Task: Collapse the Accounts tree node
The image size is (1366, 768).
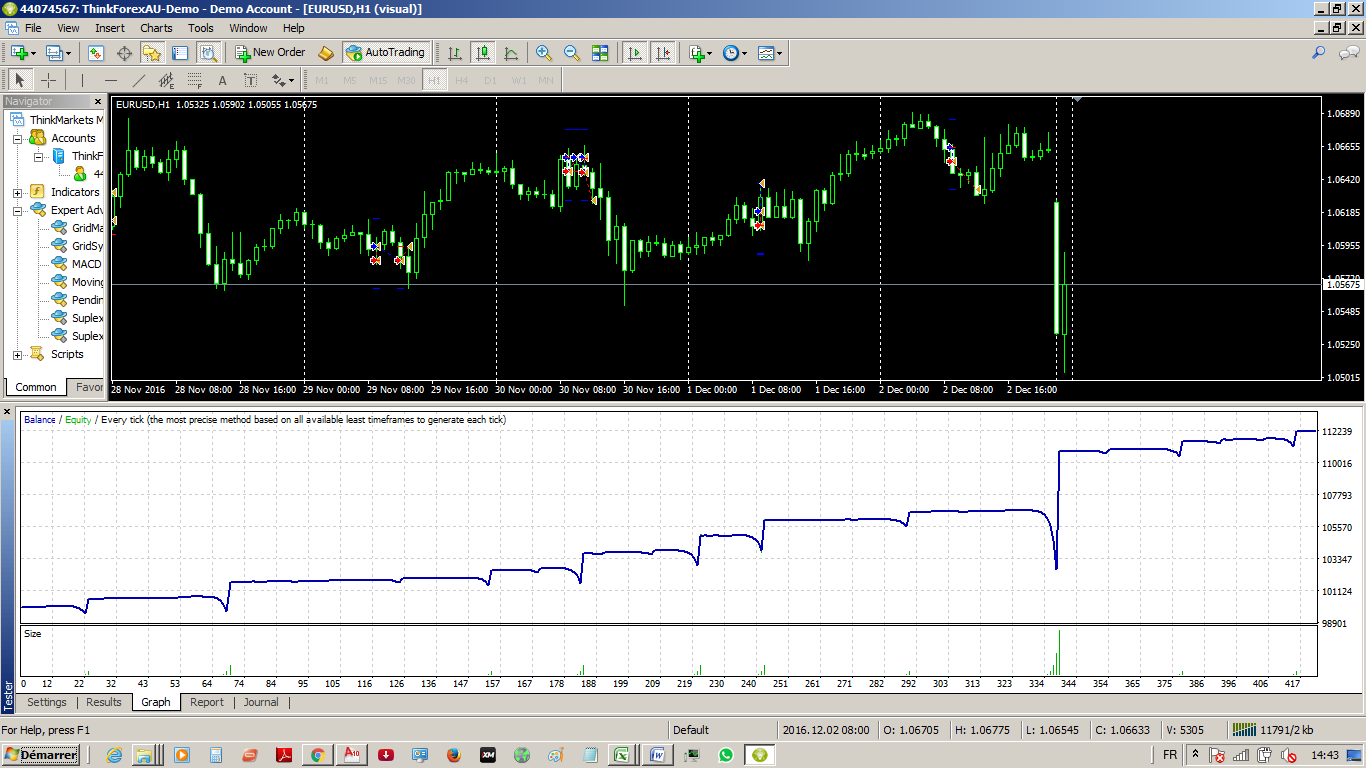Action: pos(17,139)
